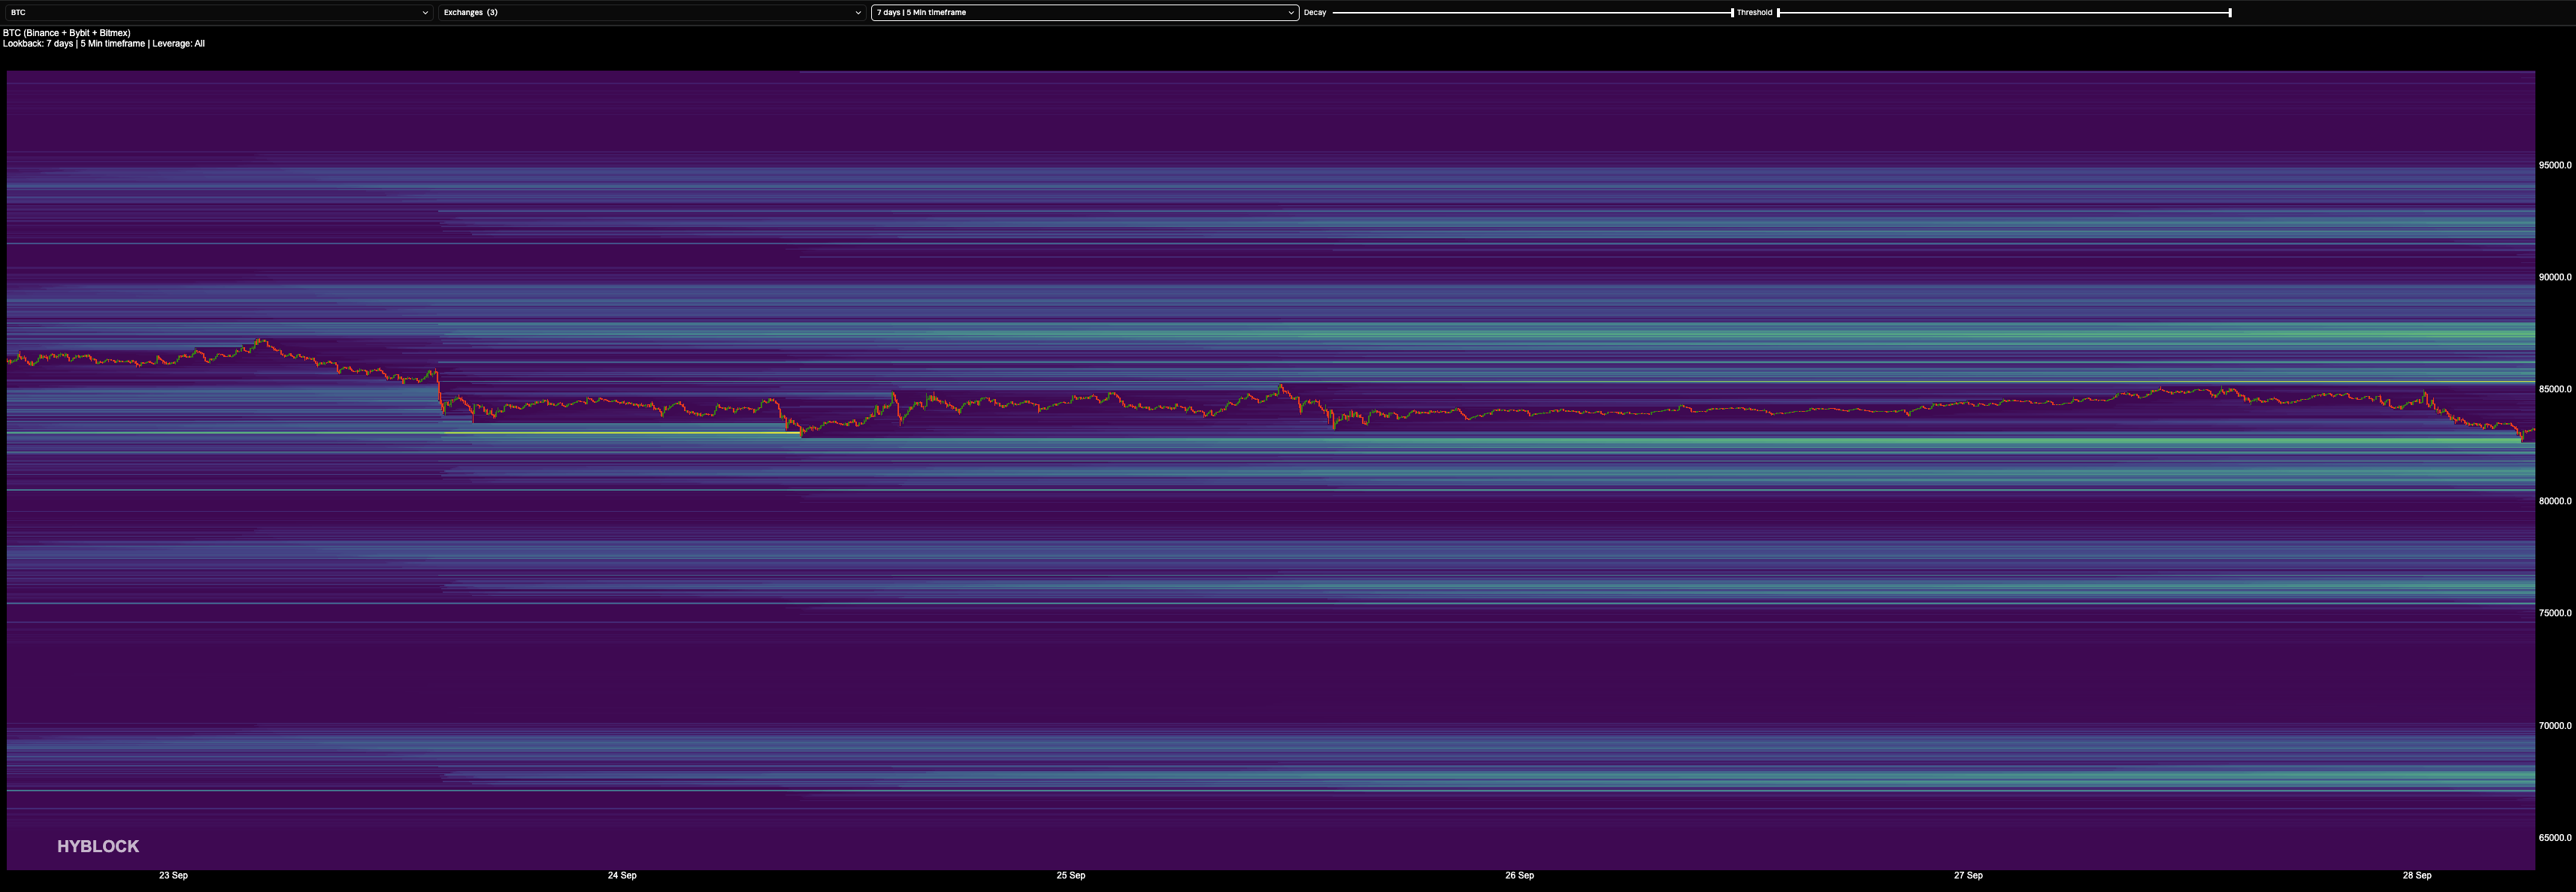
Task: Click the 75000.0 price axis label
Action: click(x=2555, y=613)
